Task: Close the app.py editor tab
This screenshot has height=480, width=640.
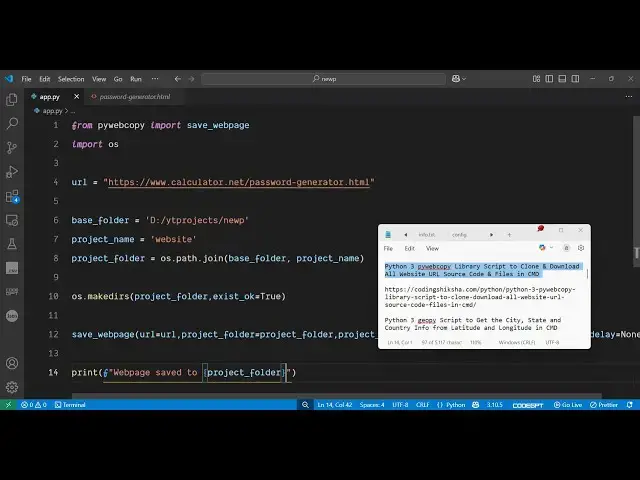Action: click(76, 97)
